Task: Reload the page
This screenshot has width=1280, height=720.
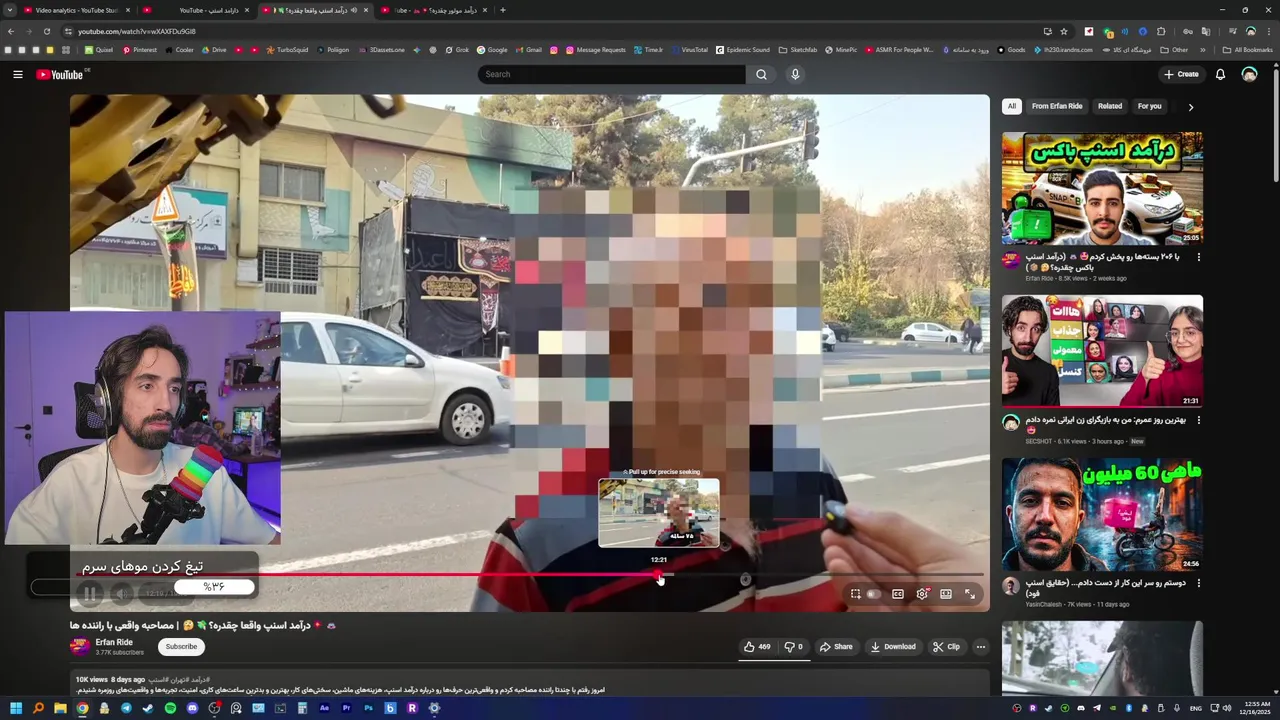Action: pos(46,31)
